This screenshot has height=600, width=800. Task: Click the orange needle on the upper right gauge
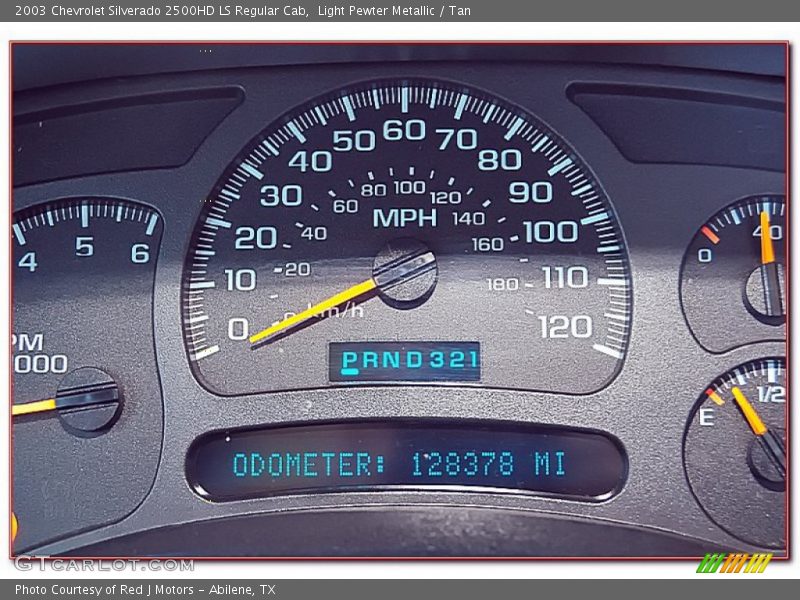point(768,238)
